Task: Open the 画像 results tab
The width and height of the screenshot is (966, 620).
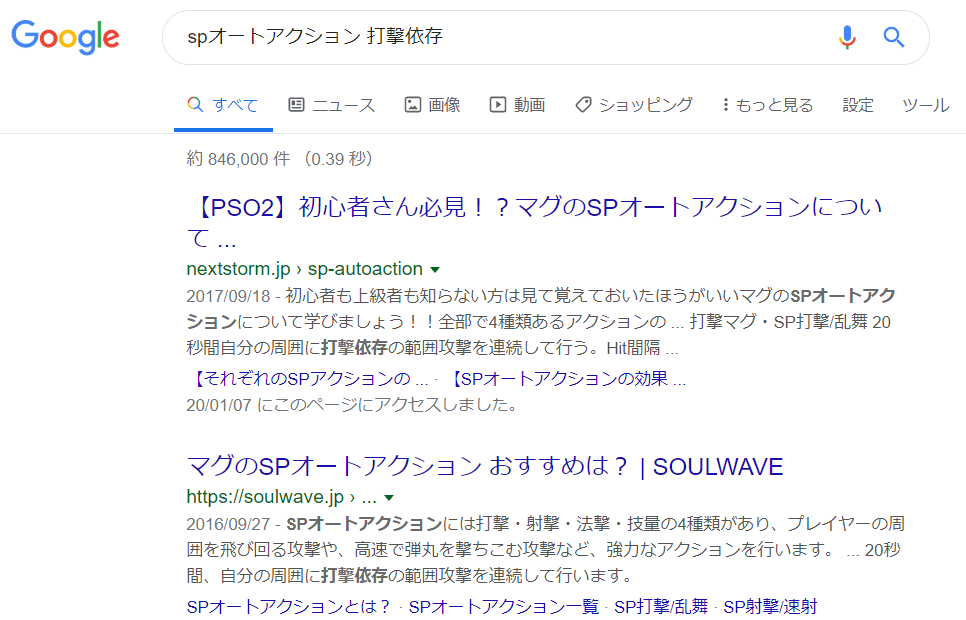Action: pos(432,105)
